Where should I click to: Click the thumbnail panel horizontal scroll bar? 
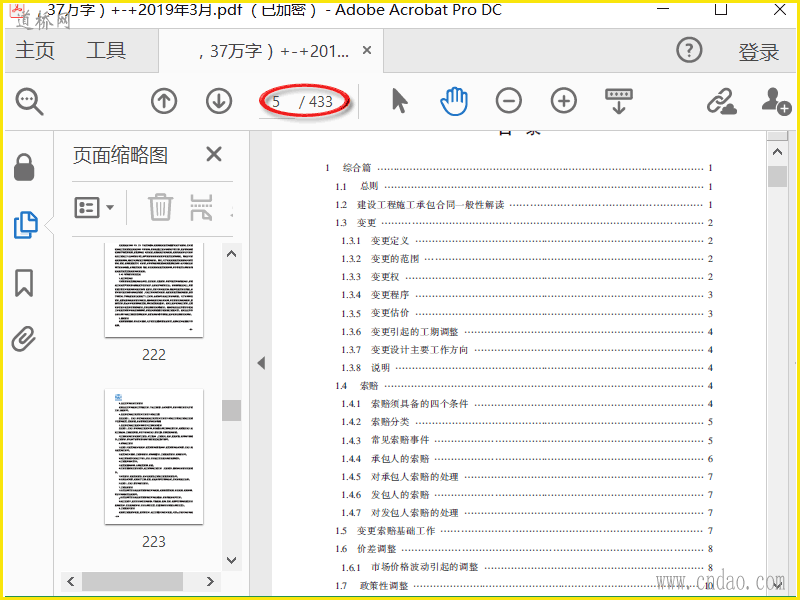(x=132, y=581)
